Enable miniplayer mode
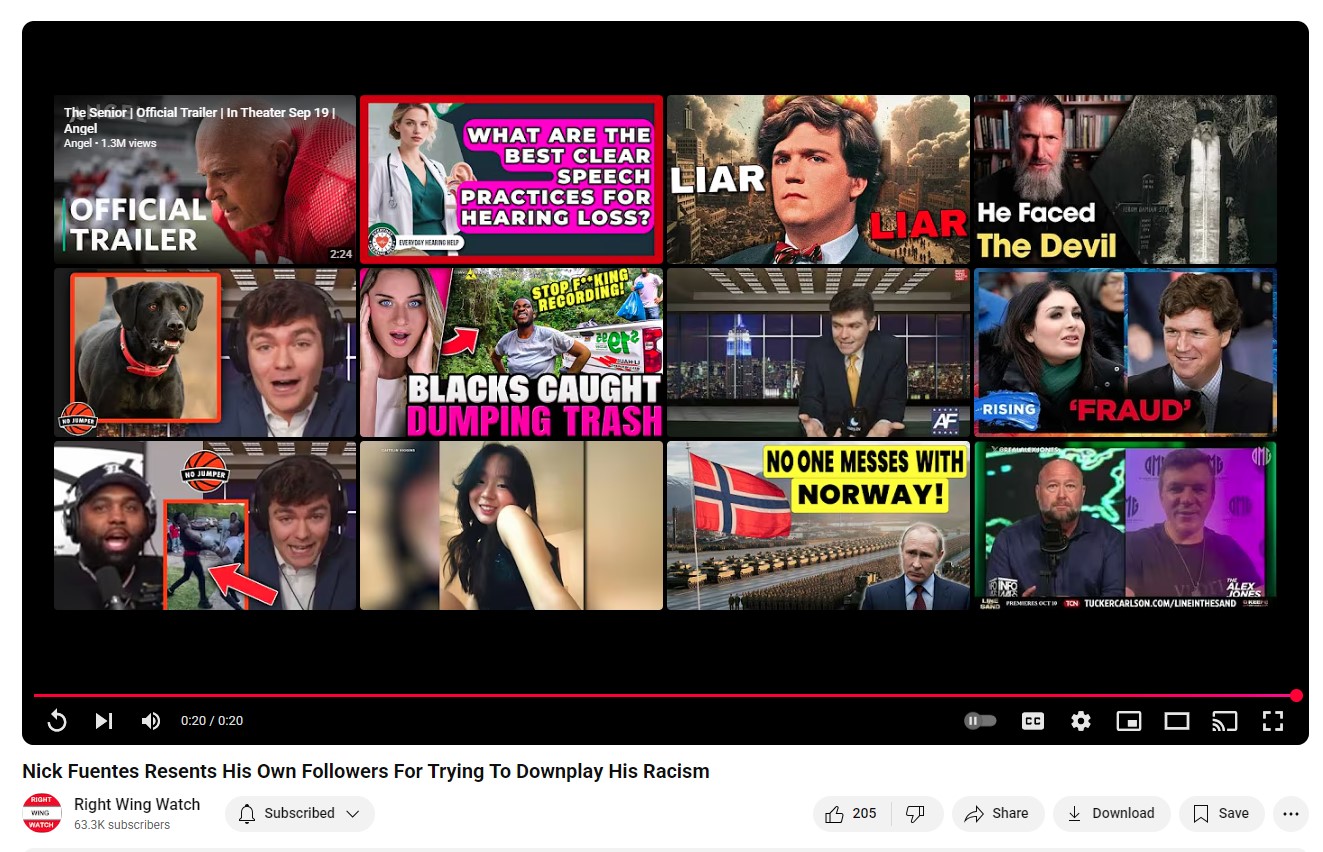The height and width of the screenshot is (852, 1323). (x=1129, y=721)
